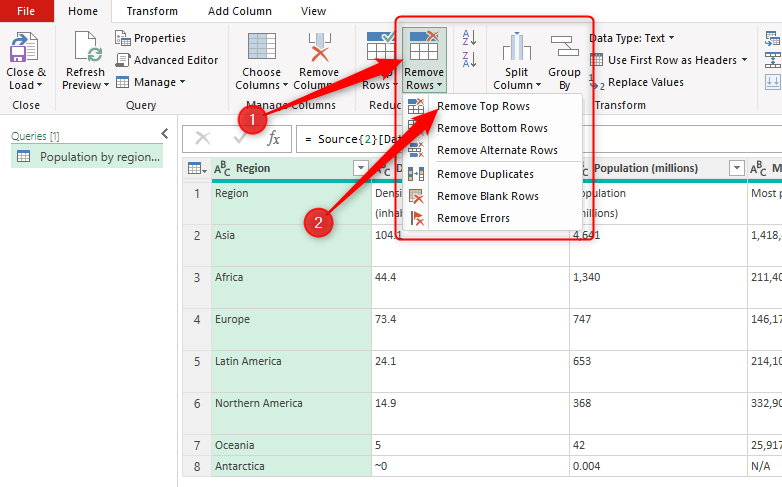Open the Split Column dropdown arrow
Screen dimensions: 782x487
pyautogui.click(x=539, y=85)
